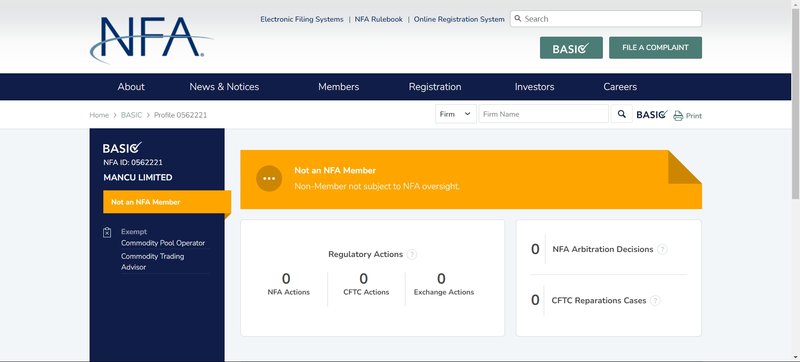Click the FILE A COMPLAINT button
800x362 pixels.
(656, 48)
